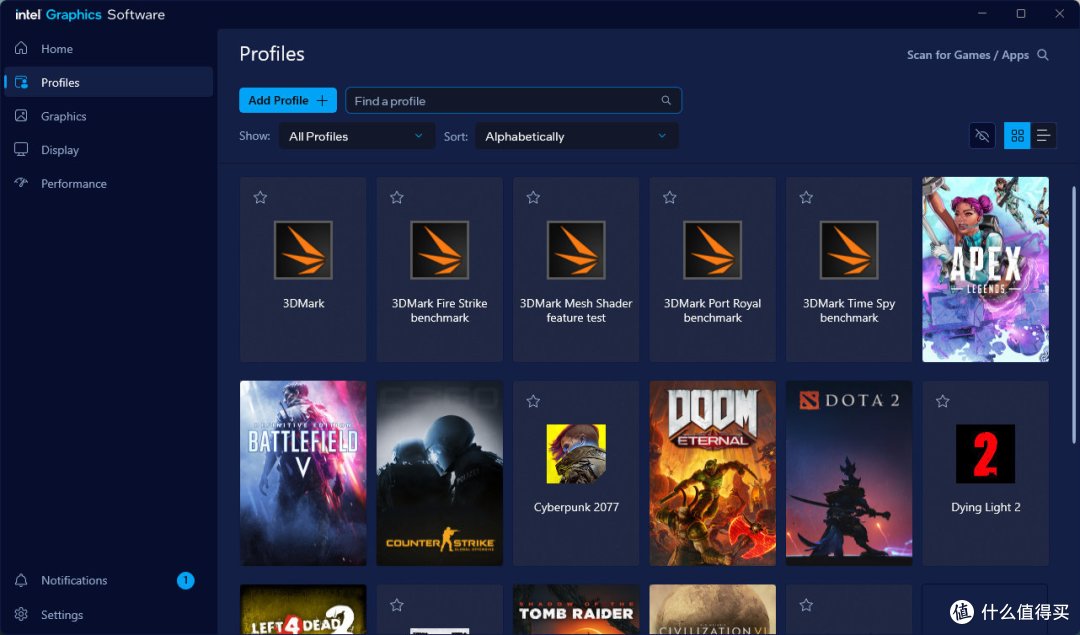Image resolution: width=1080 pixels, height=635 pixels.
Task: Favorite the 3DMark Fire Strike star
Action: [396, 198]
